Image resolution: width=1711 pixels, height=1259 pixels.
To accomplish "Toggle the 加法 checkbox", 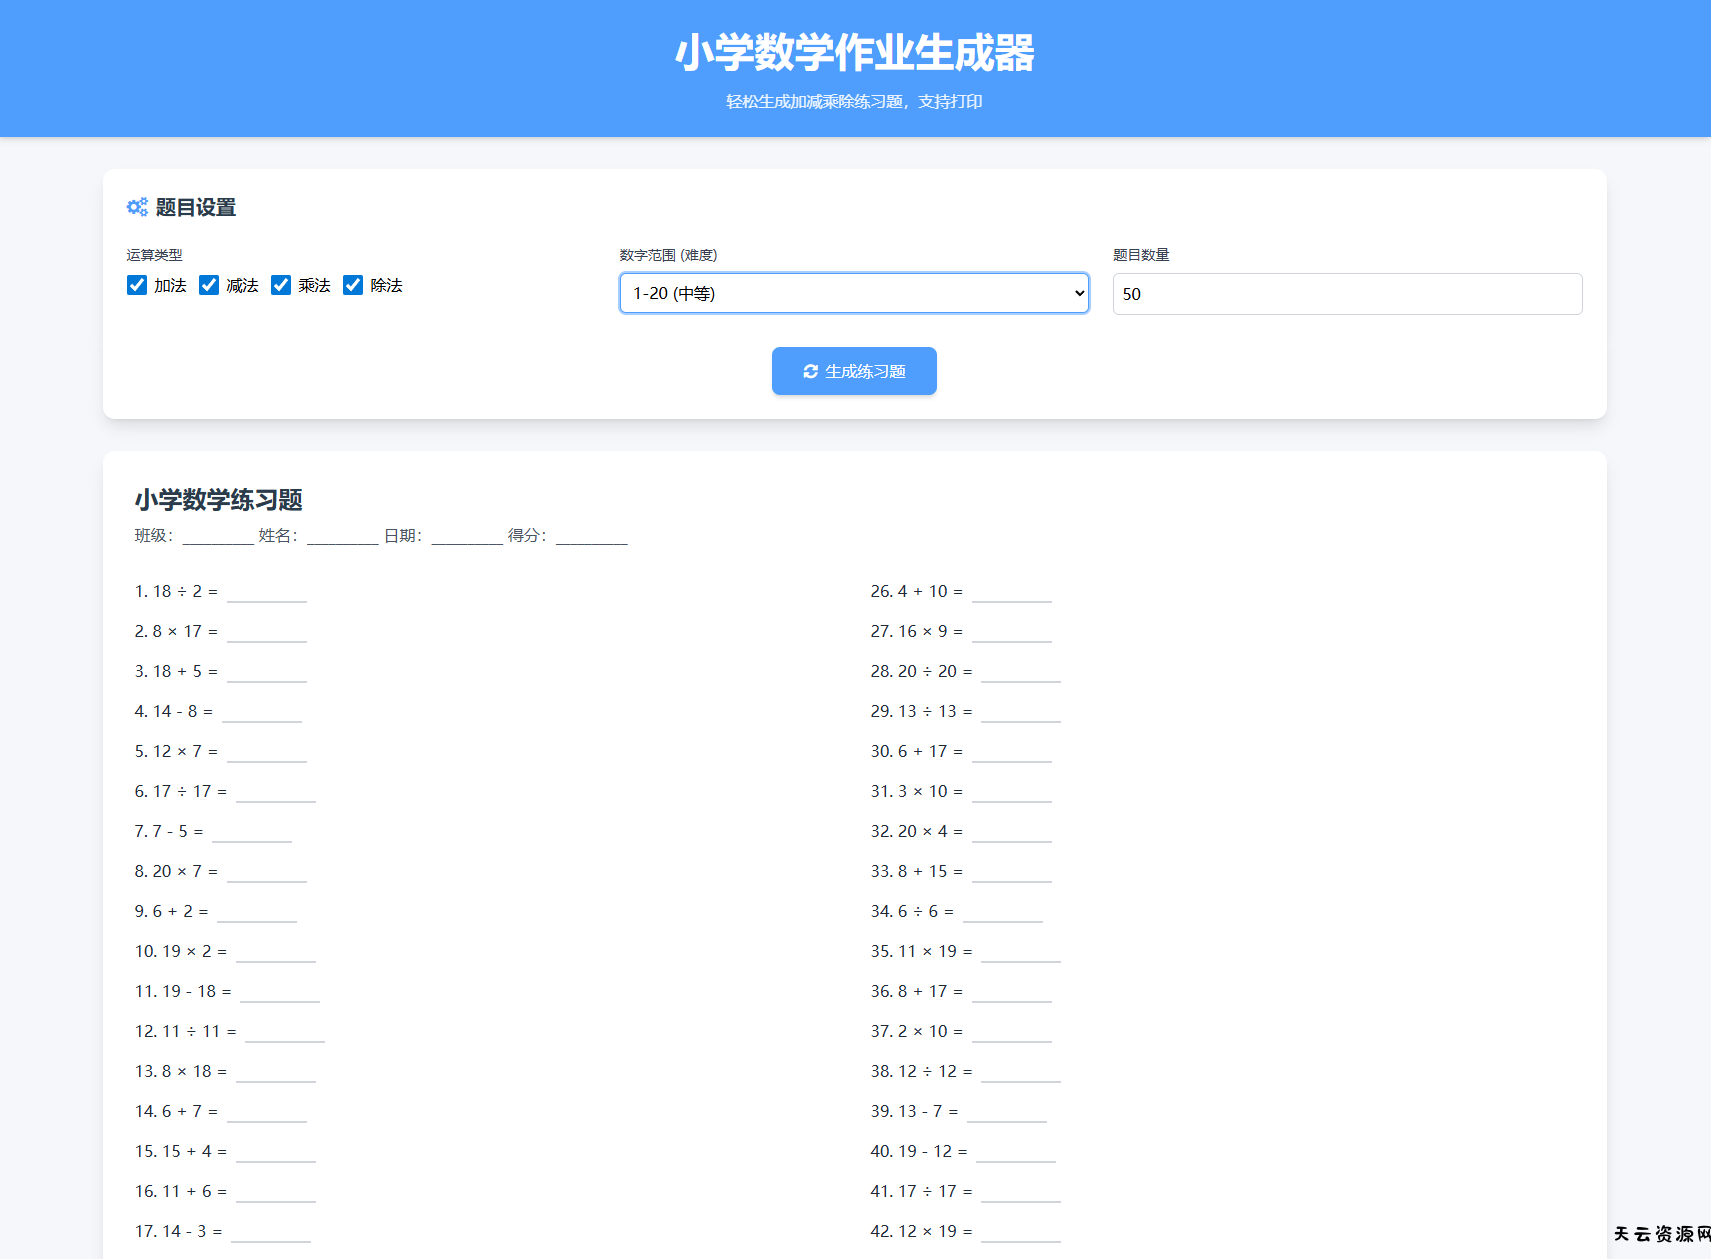I will [137, 286].
